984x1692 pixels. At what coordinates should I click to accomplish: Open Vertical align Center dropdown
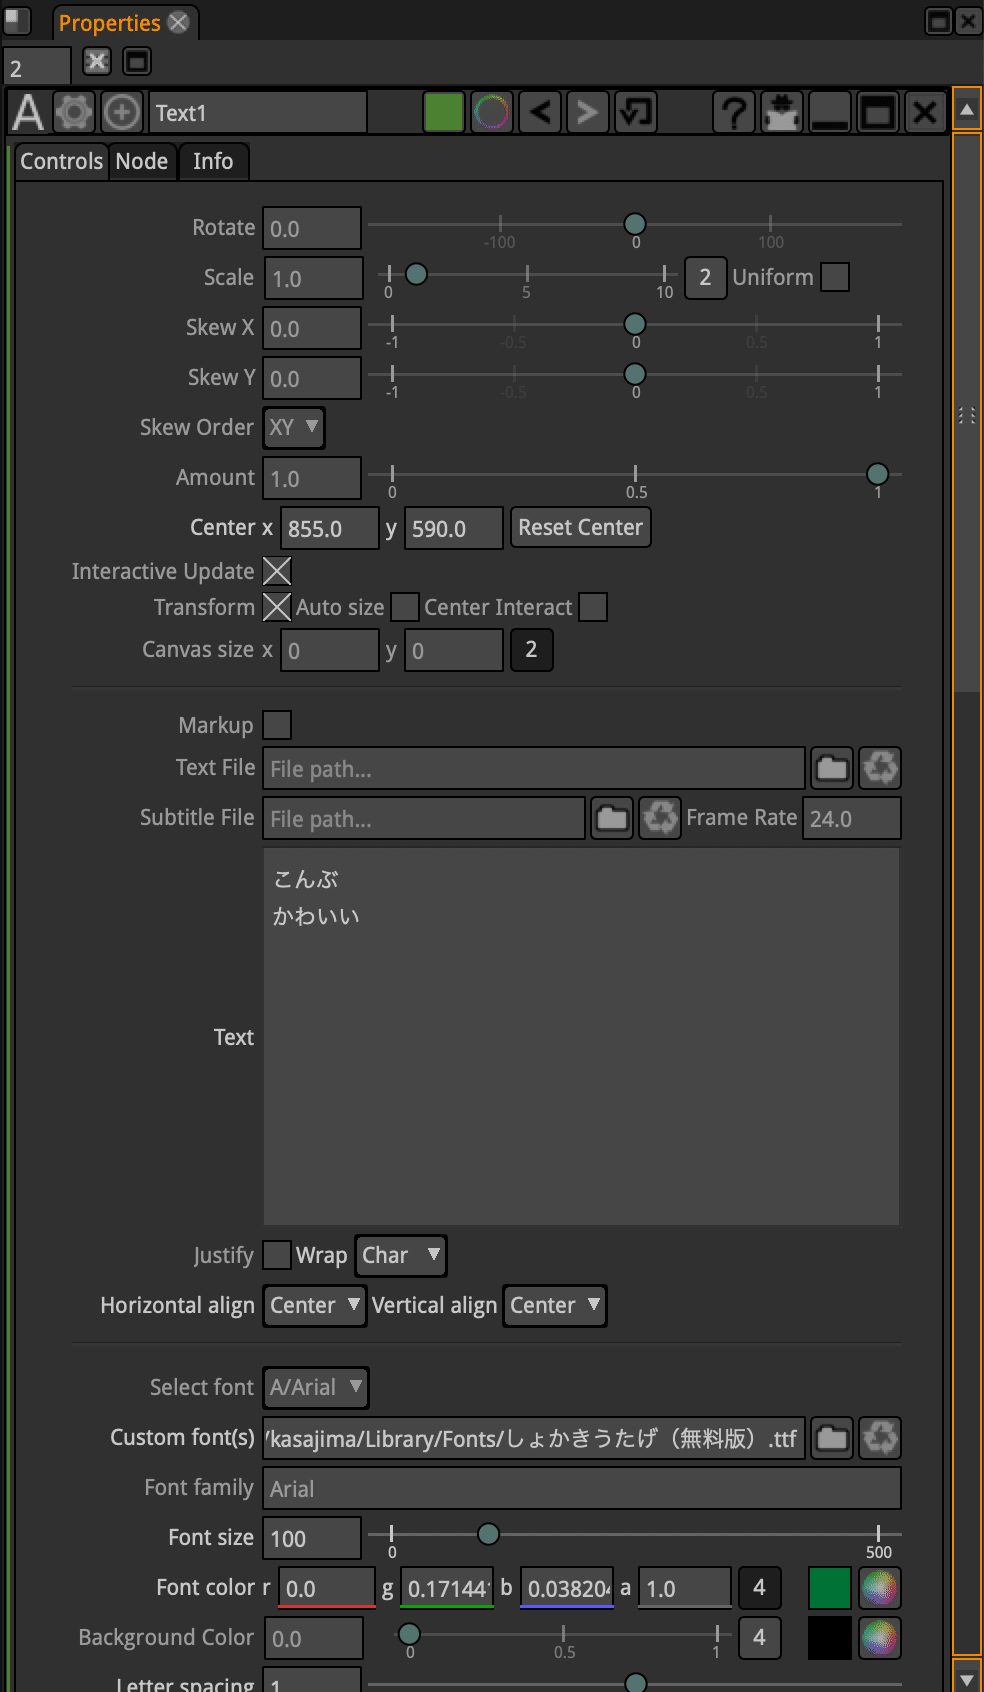tap(555, 1306)
